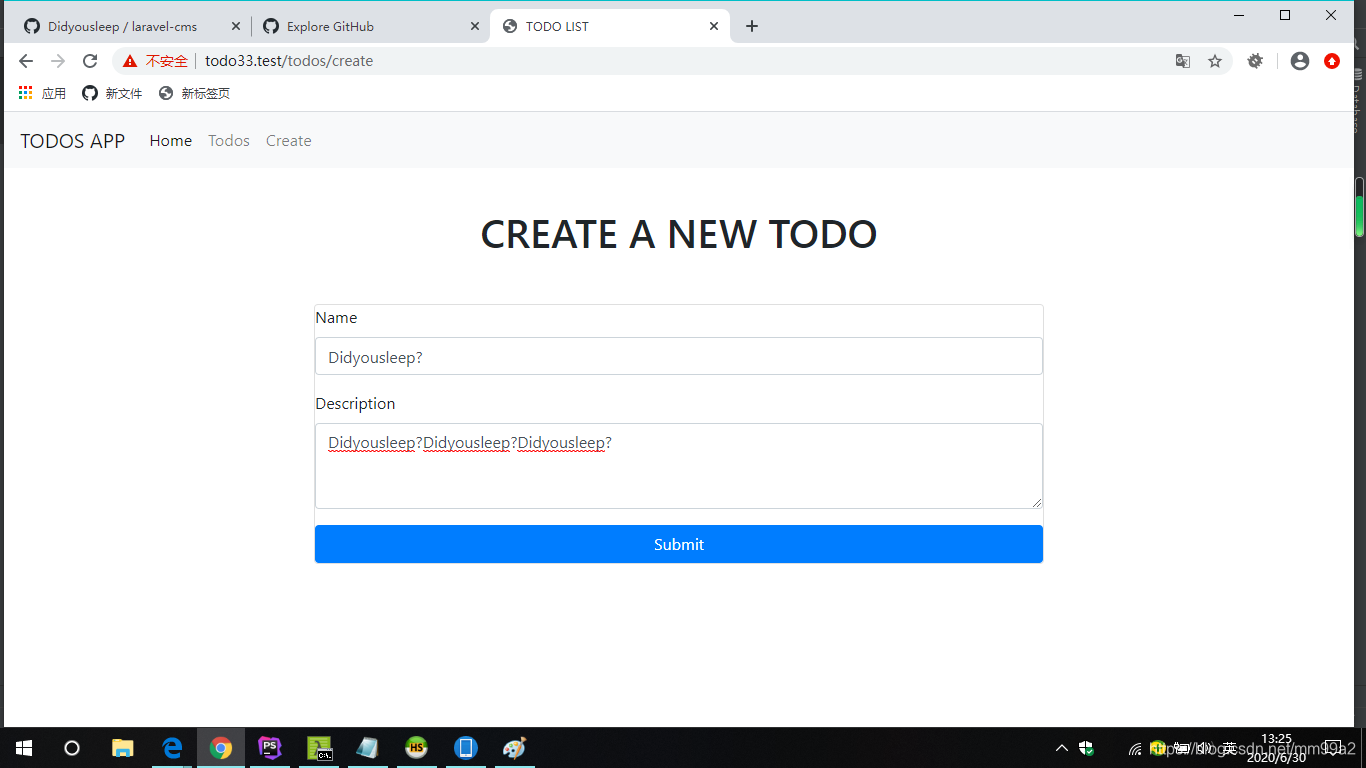The image size is (1366, 768).
Task: Open the blue phone app taskbar icon
Action: [x=466, y=748]
